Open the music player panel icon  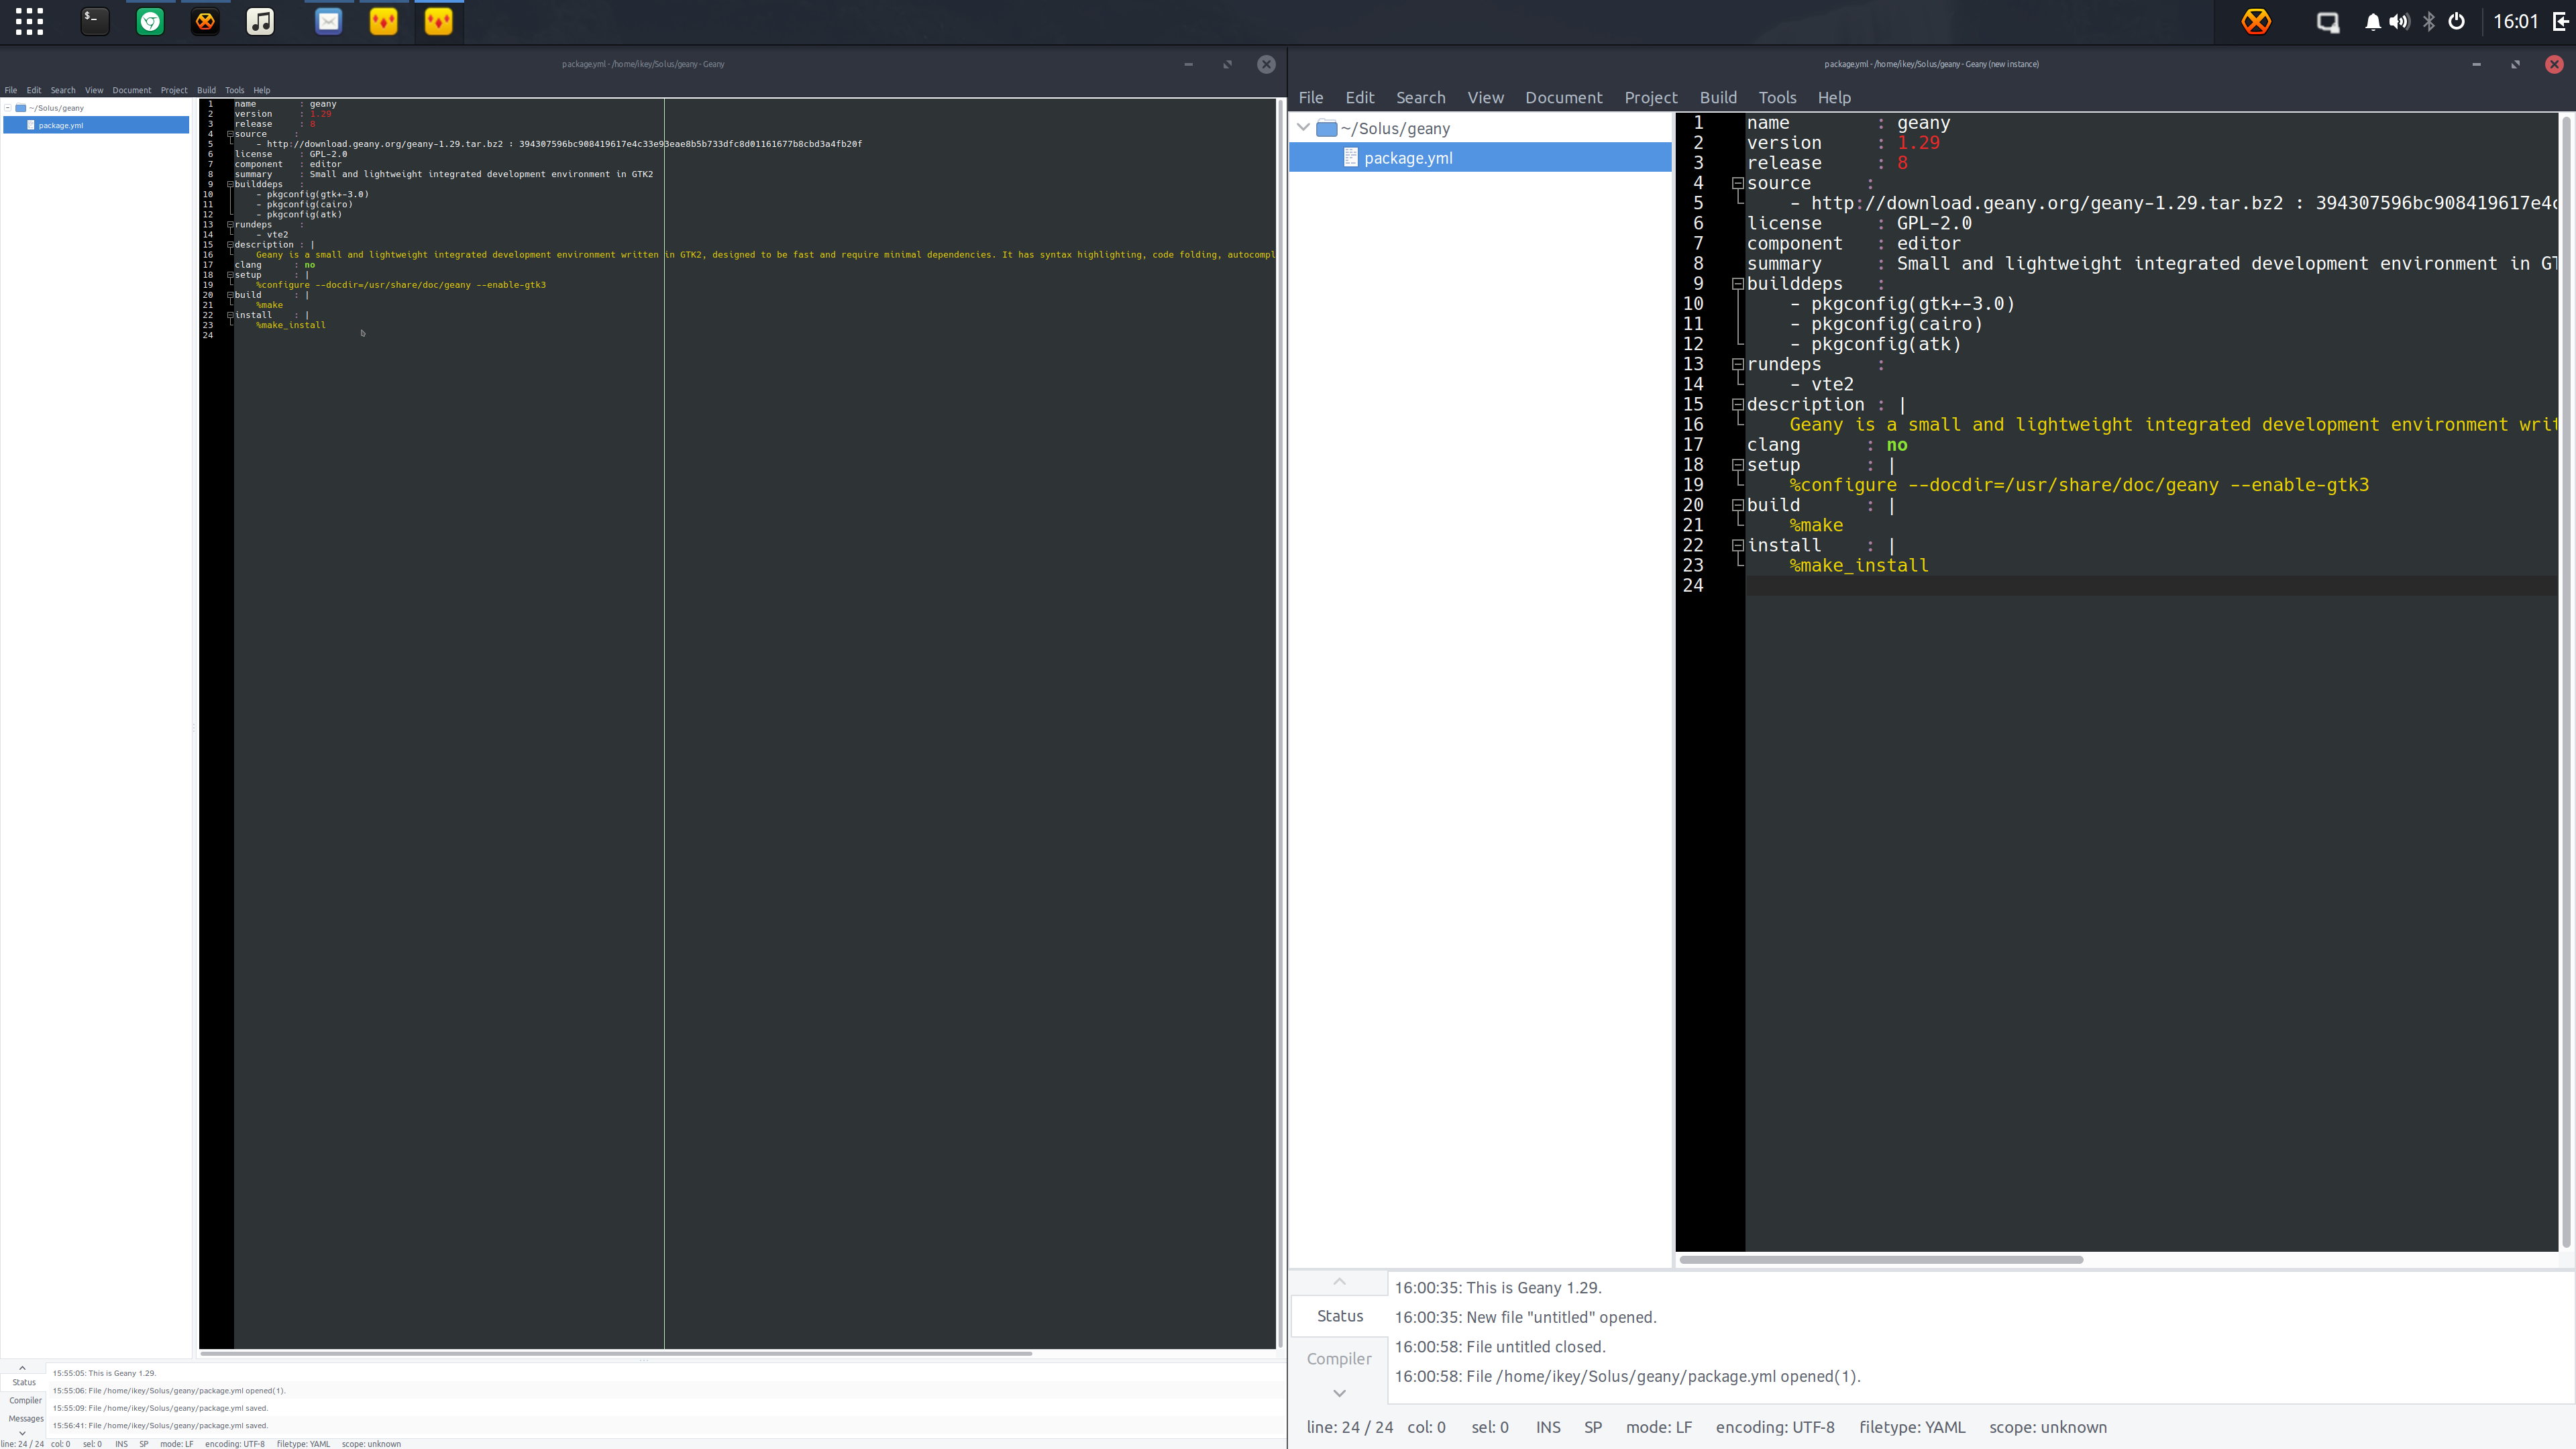click(260, 21)
